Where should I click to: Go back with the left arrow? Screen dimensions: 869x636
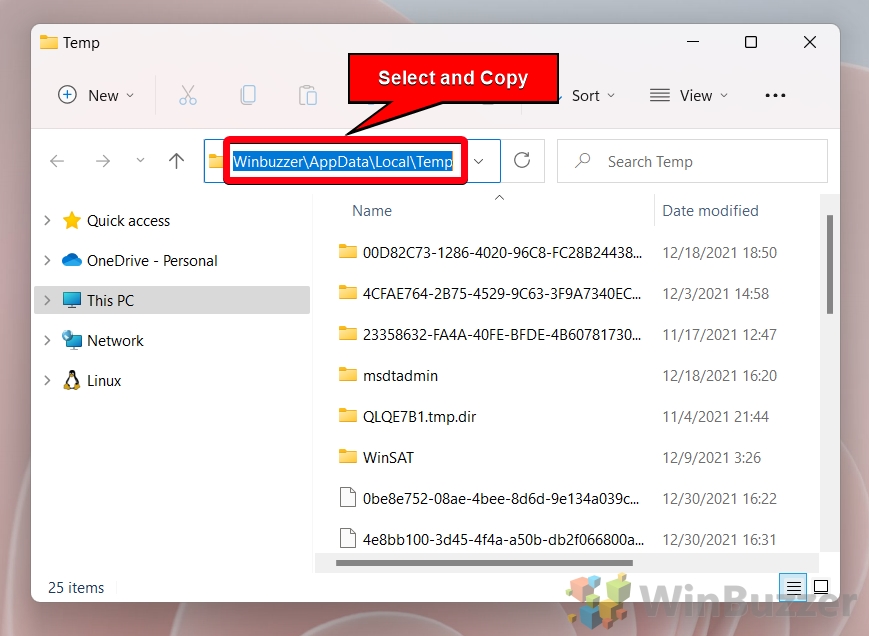[57, 161]
